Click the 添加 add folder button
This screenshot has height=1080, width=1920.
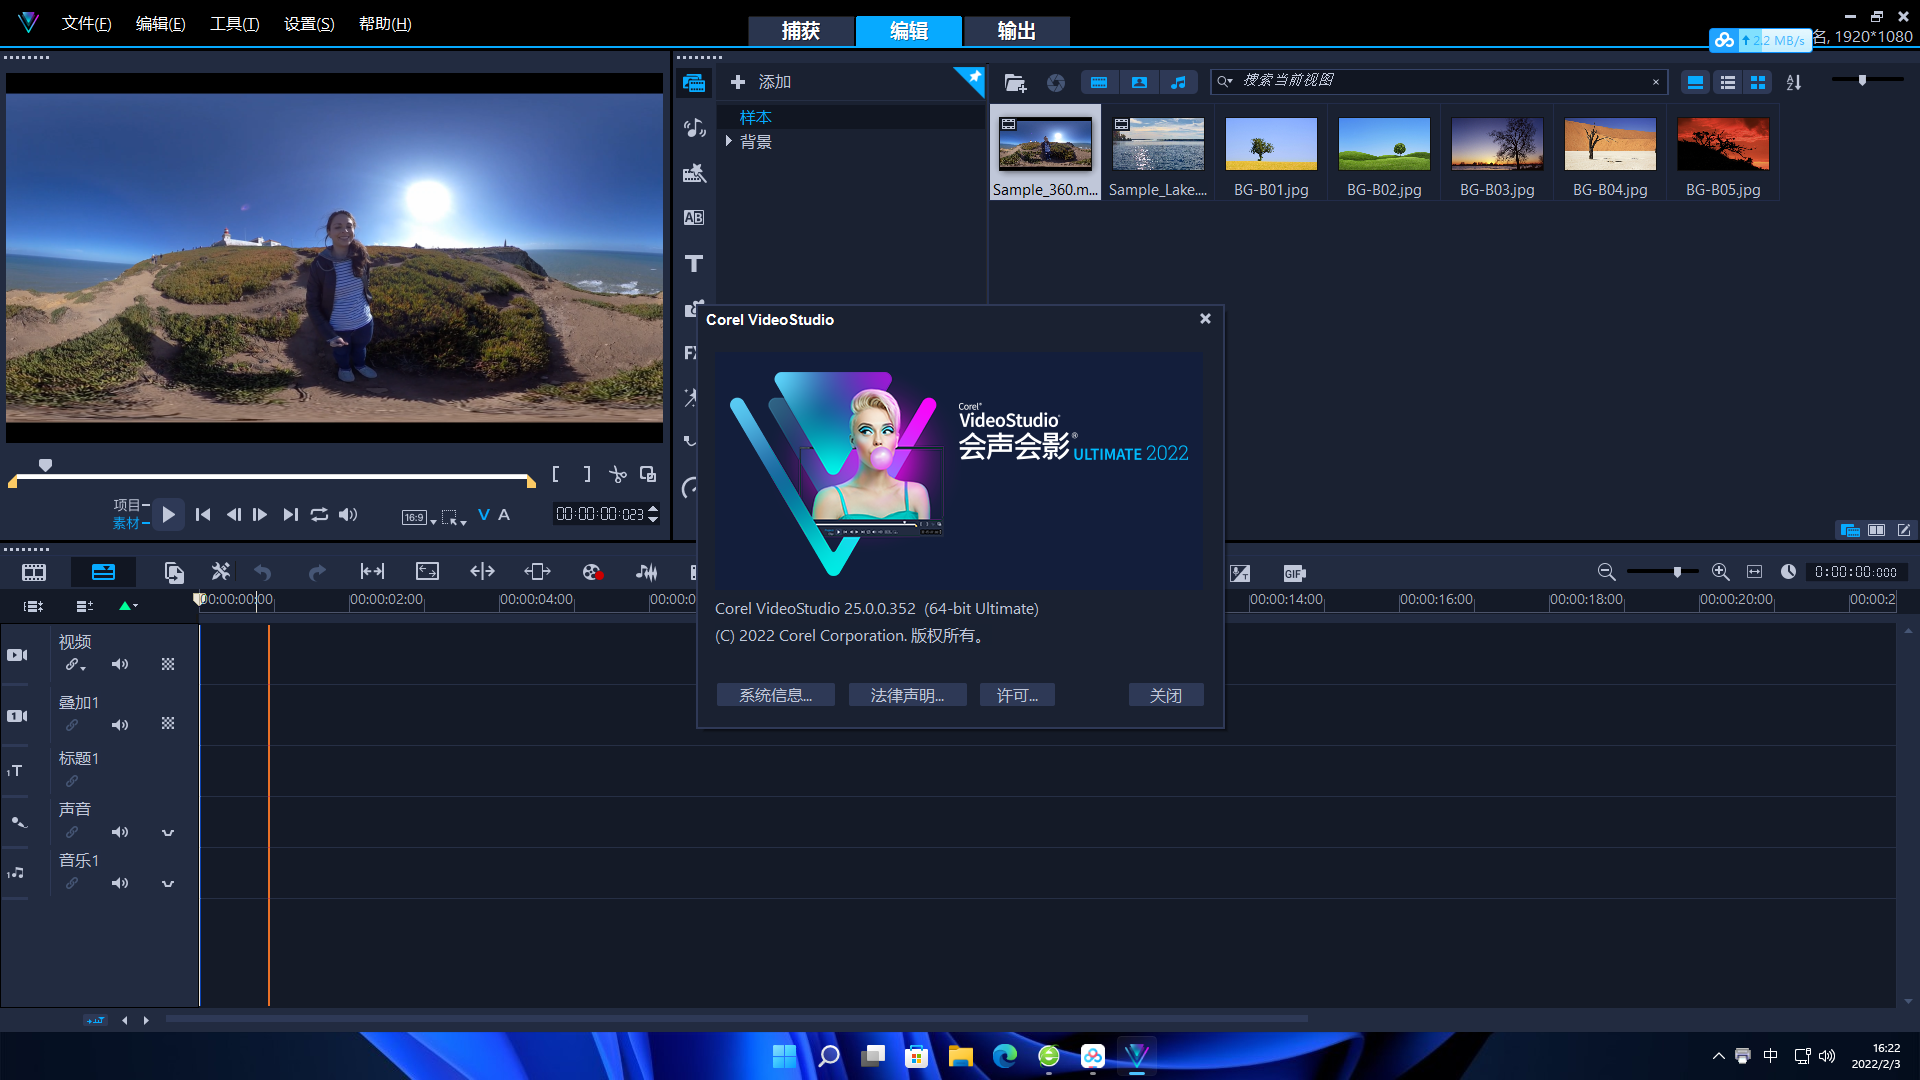761,82
